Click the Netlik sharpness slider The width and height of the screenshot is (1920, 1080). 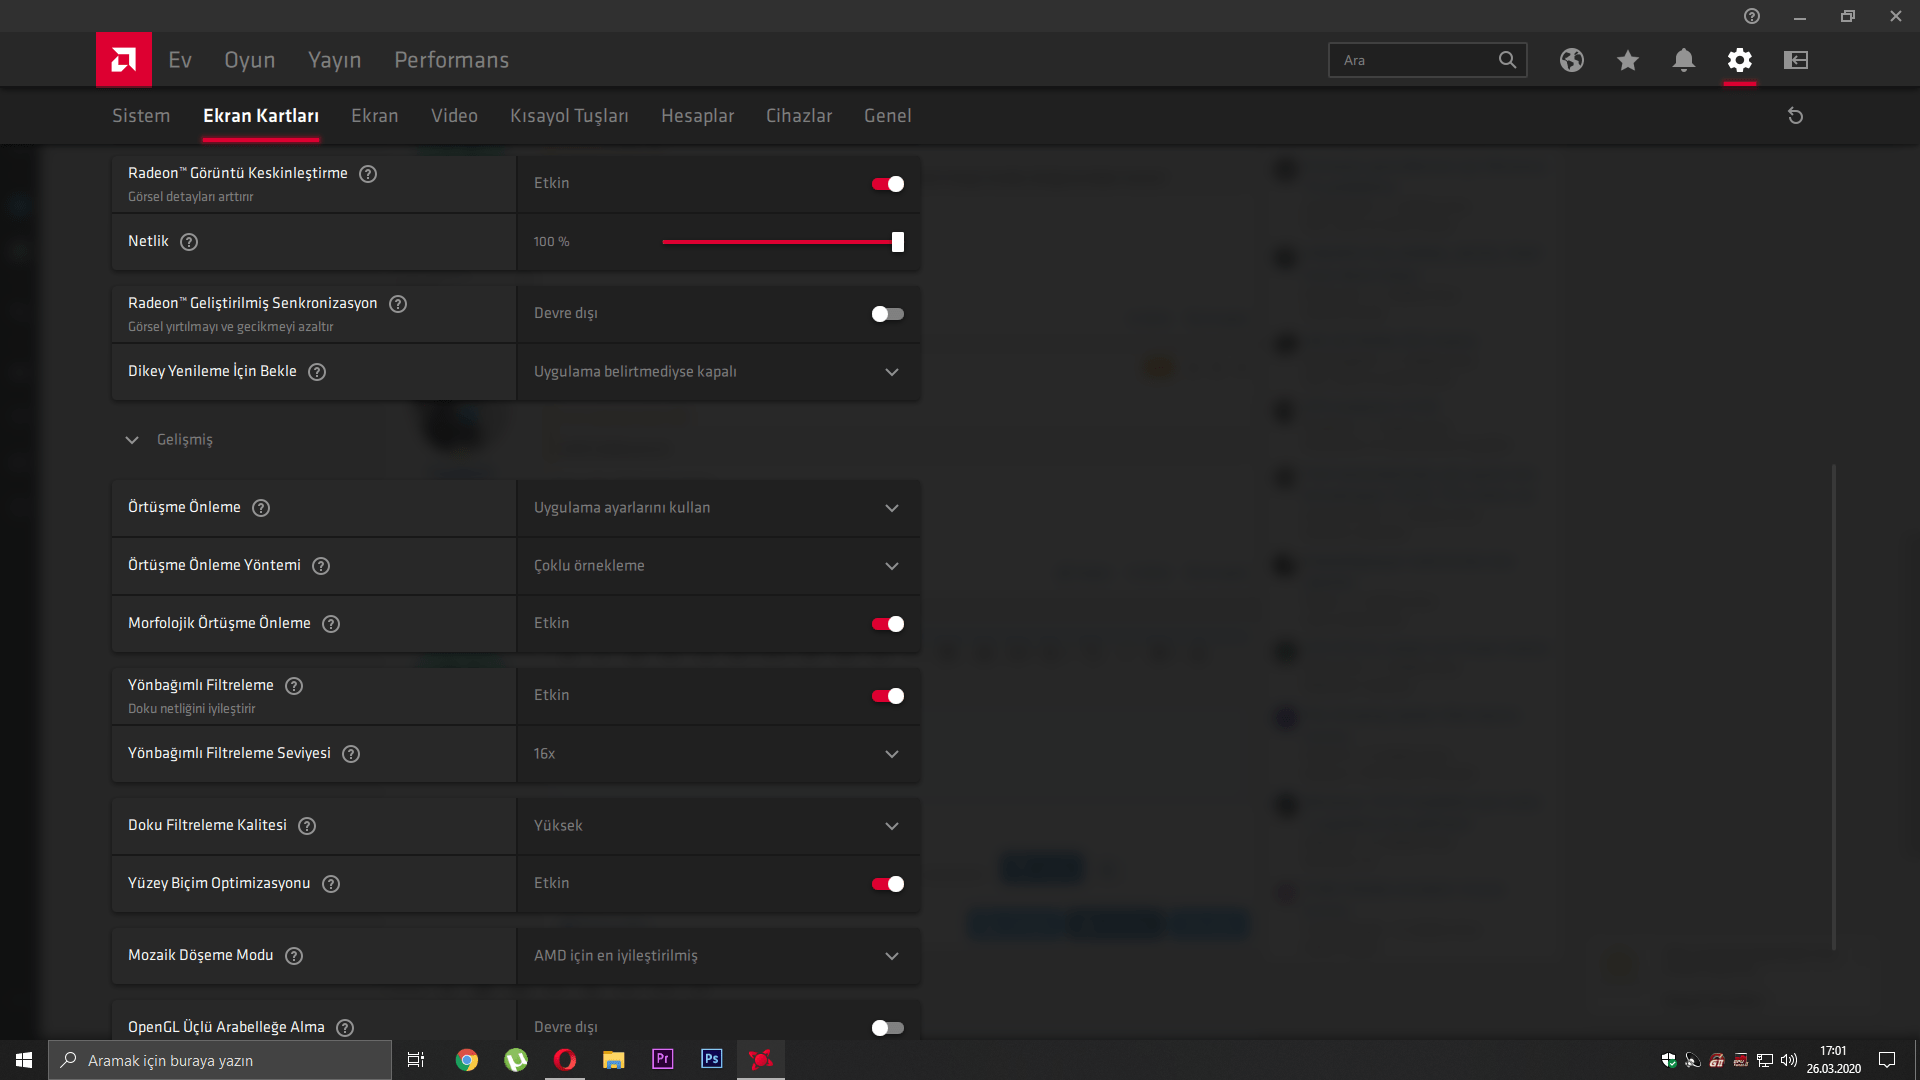(x=780, y=242)
